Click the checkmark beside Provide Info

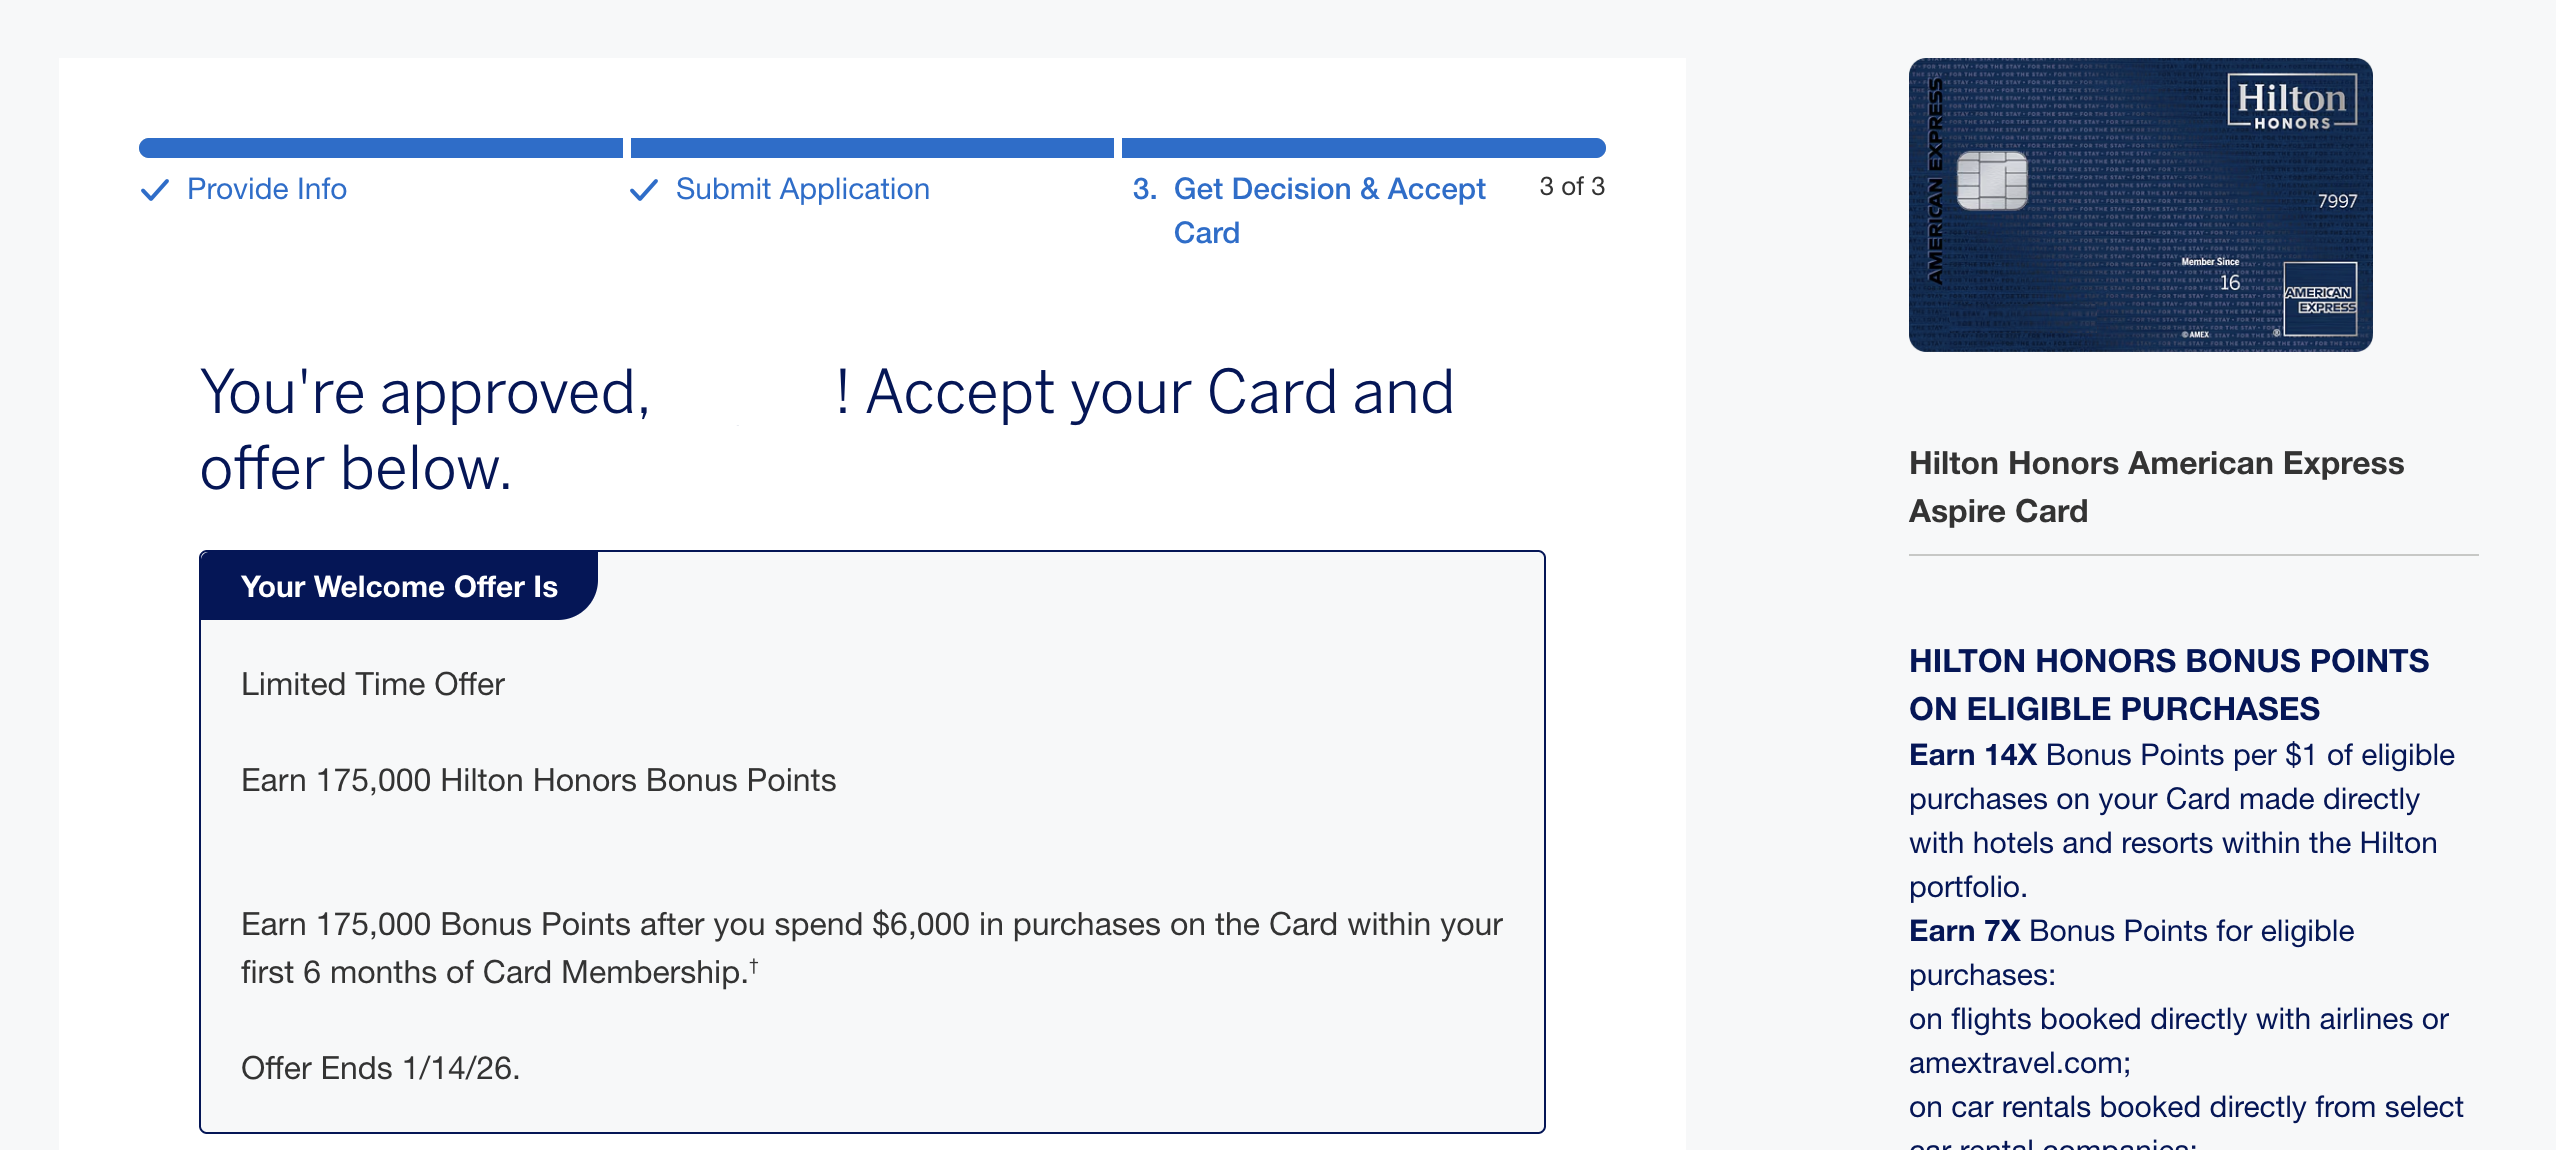155,190
